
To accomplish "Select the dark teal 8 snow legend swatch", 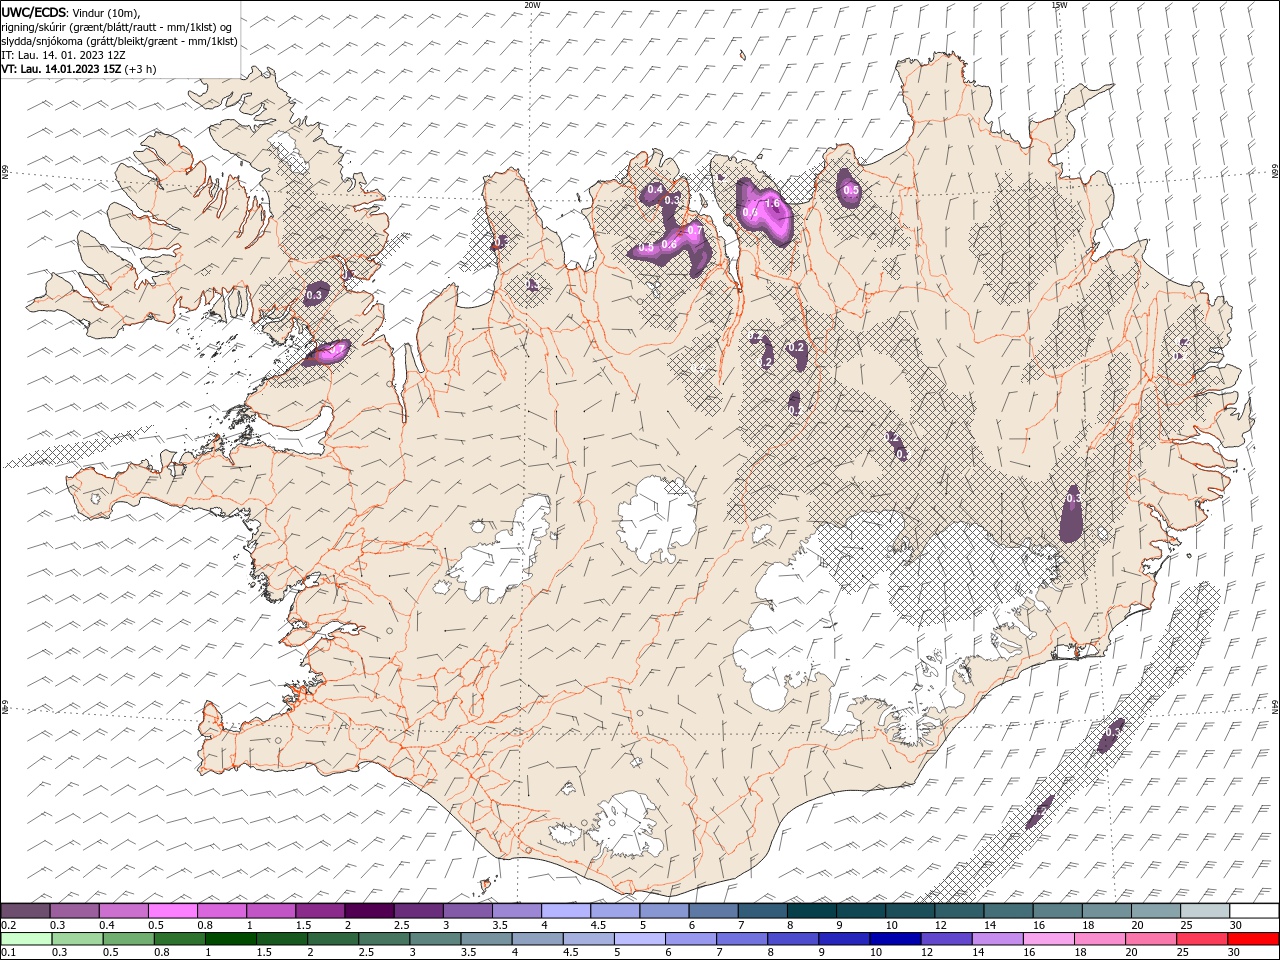I will pyautogui.click(x=811, y=911).
